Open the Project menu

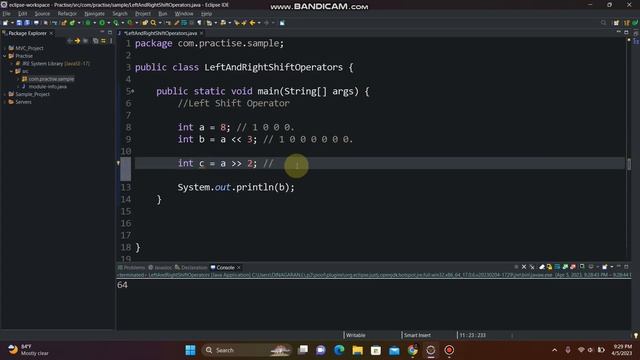tap(143, 13)
